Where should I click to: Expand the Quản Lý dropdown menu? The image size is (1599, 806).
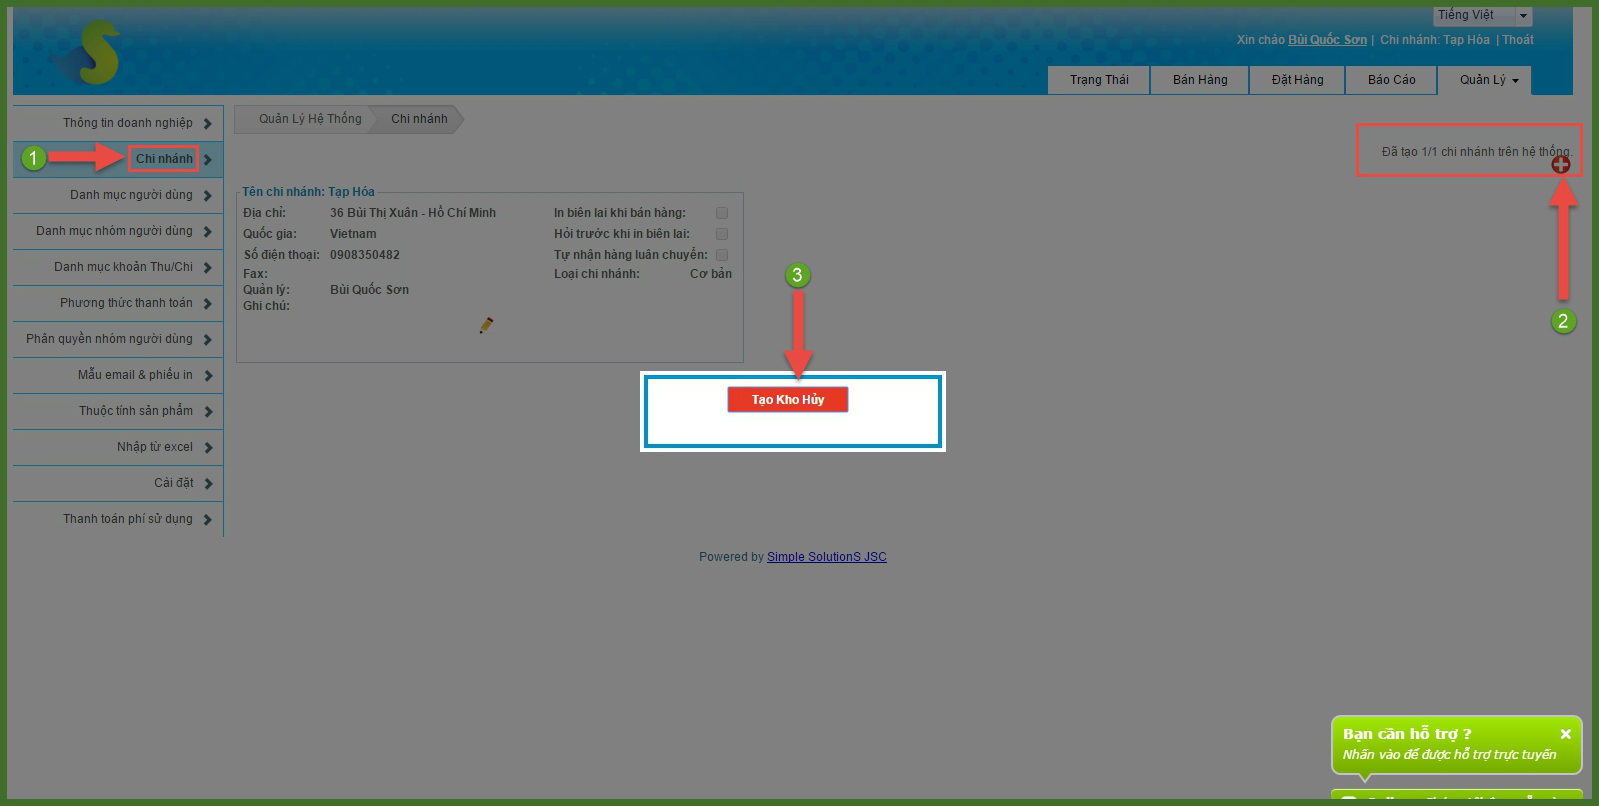tap(1488, 80)
